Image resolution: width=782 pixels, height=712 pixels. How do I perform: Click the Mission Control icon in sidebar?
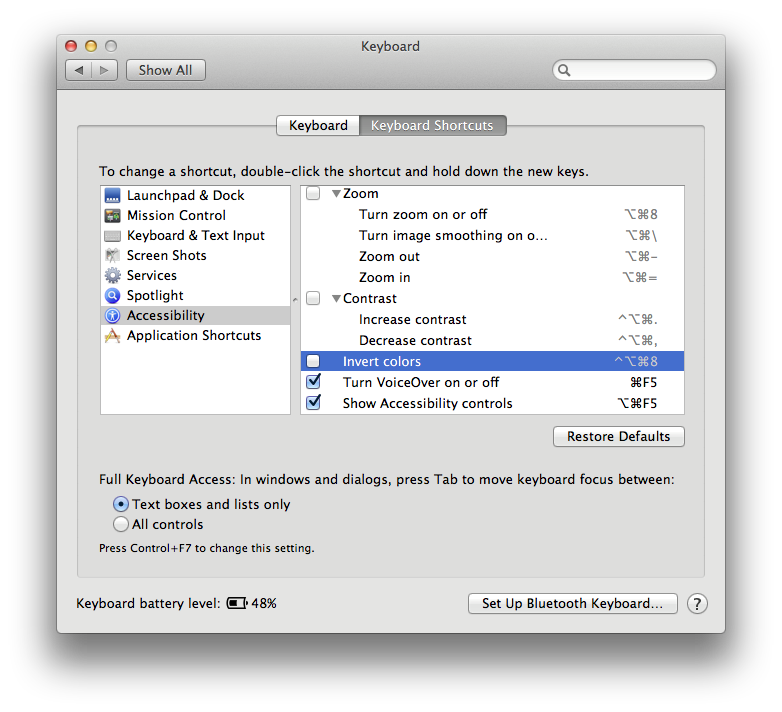click(x=112, y=215)
